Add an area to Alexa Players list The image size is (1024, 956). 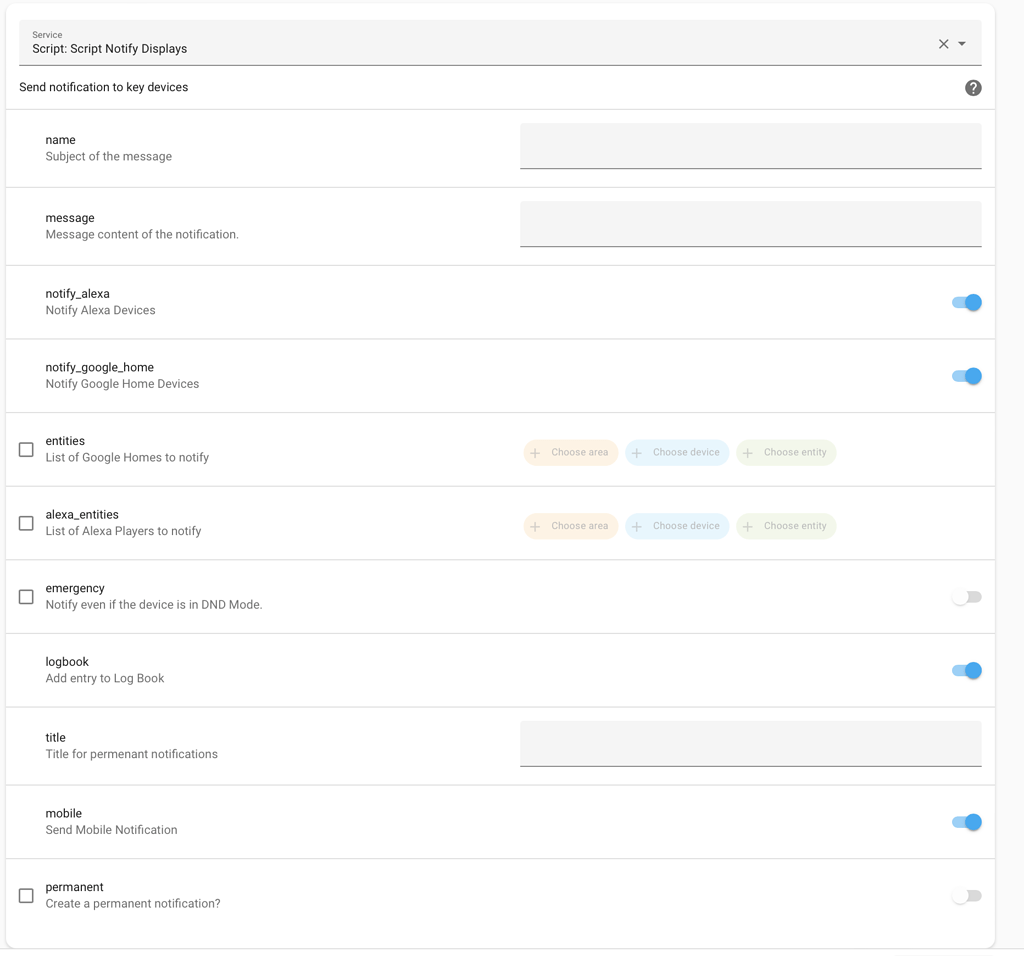570,525
